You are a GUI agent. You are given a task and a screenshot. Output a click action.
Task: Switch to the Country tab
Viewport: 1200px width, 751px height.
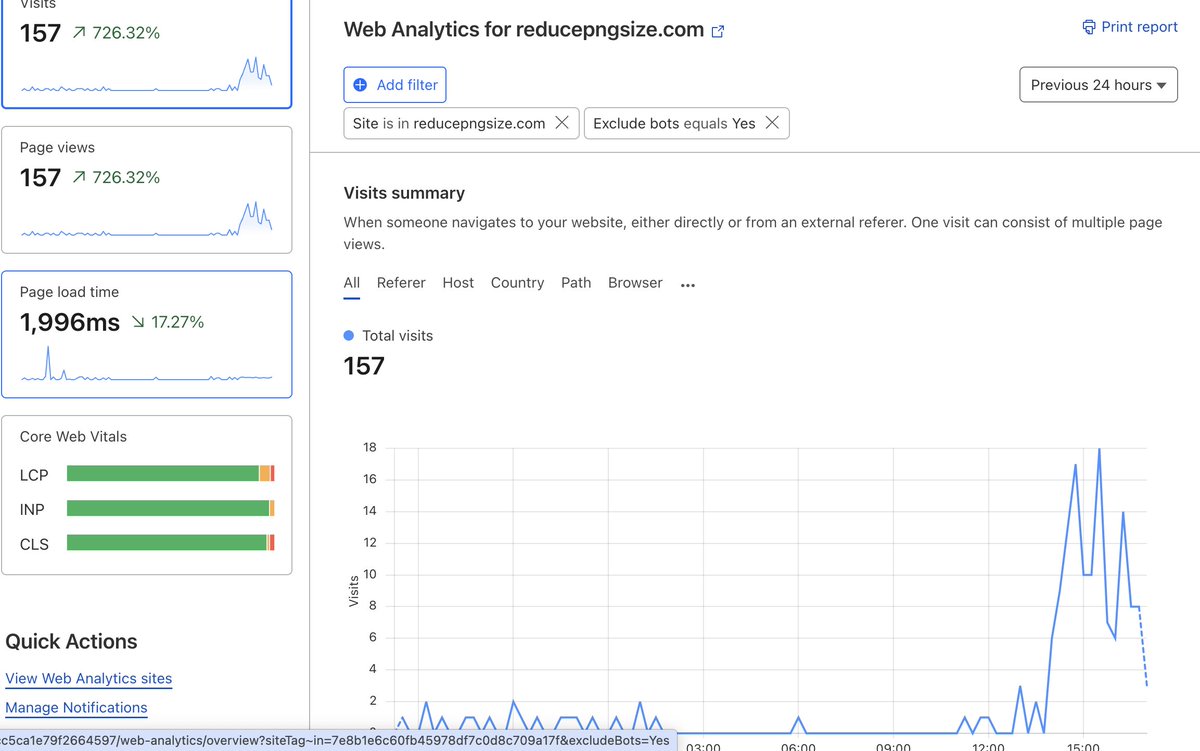point(517,283)
